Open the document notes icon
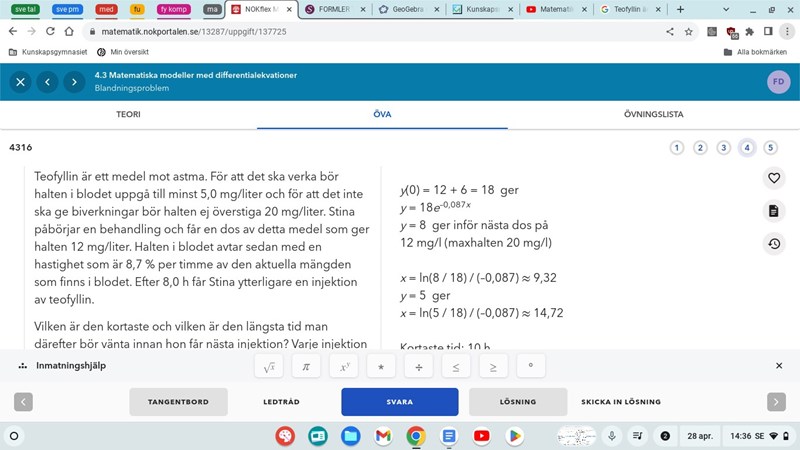Viewport: 800px width, 450px height. [x=773, y=211]
